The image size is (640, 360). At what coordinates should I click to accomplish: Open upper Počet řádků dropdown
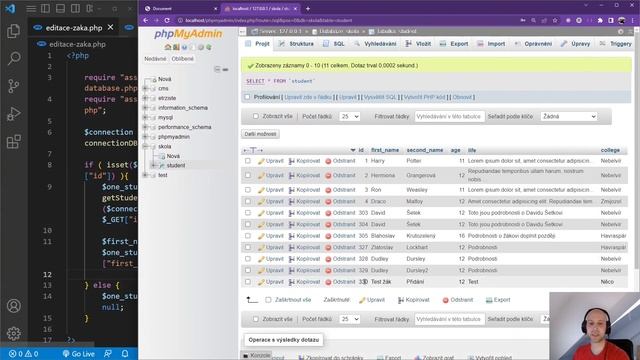[349, 116]
